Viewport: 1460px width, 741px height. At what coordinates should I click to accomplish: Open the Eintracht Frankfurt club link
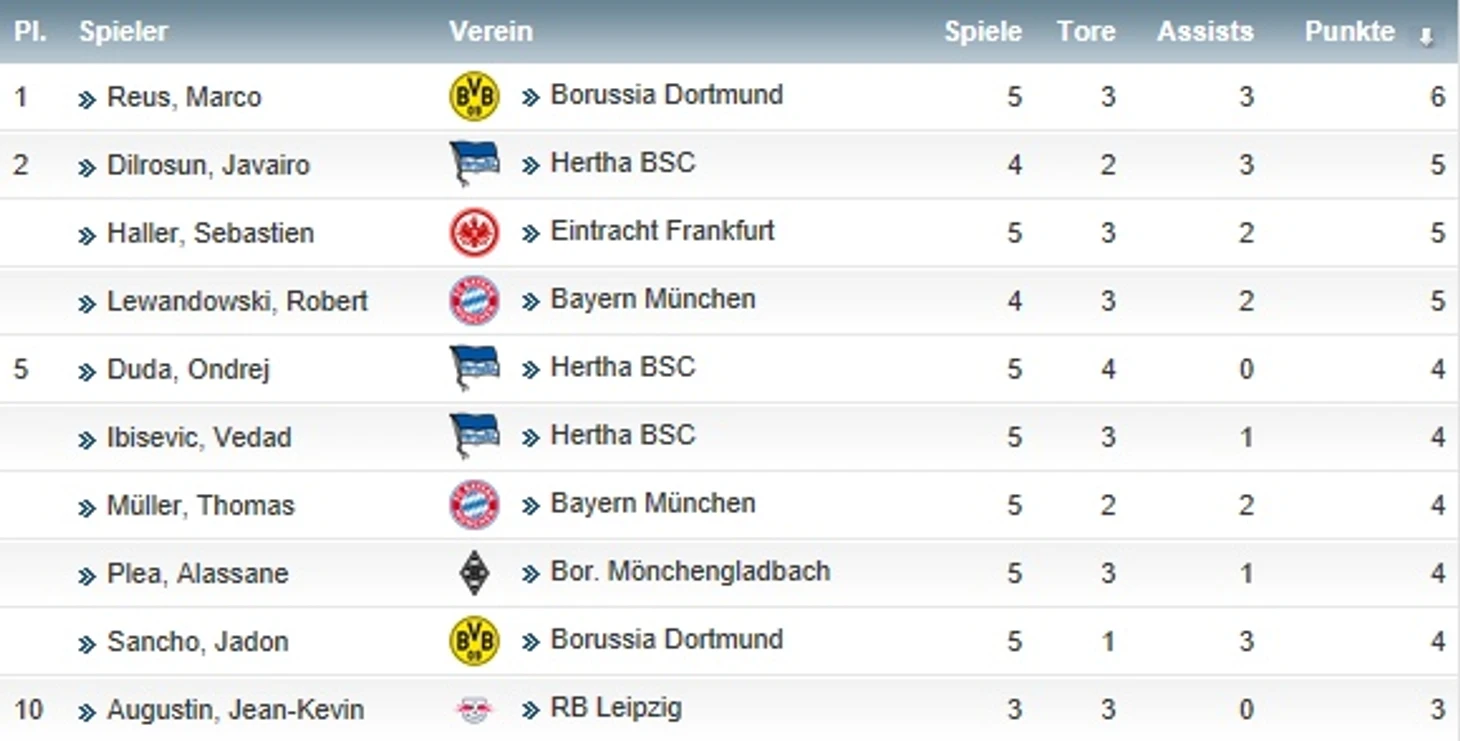point(662,231)
